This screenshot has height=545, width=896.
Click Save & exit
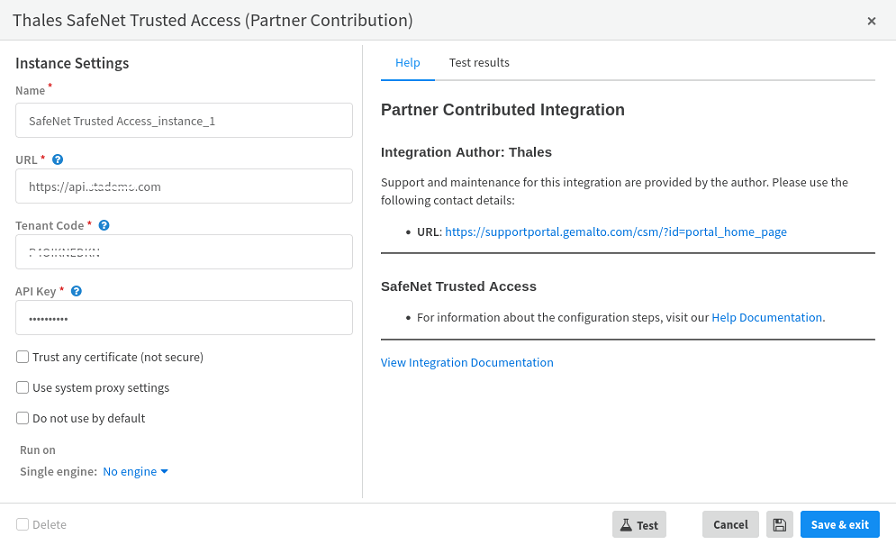tap(839, 525)
